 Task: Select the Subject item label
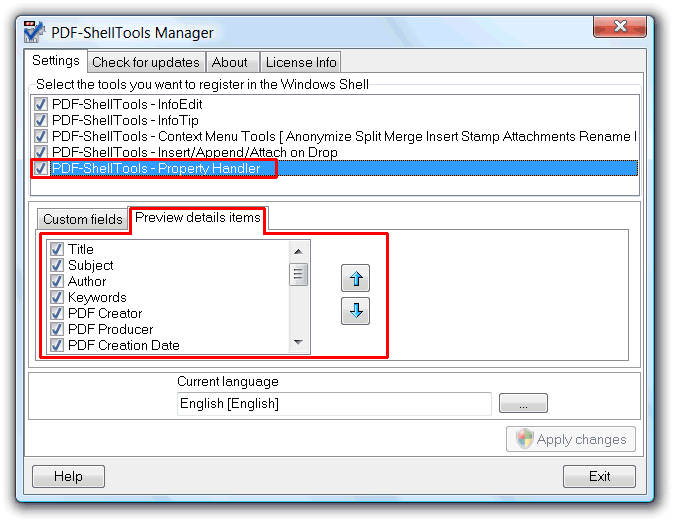pyautogui.click(x=91, y=265)
